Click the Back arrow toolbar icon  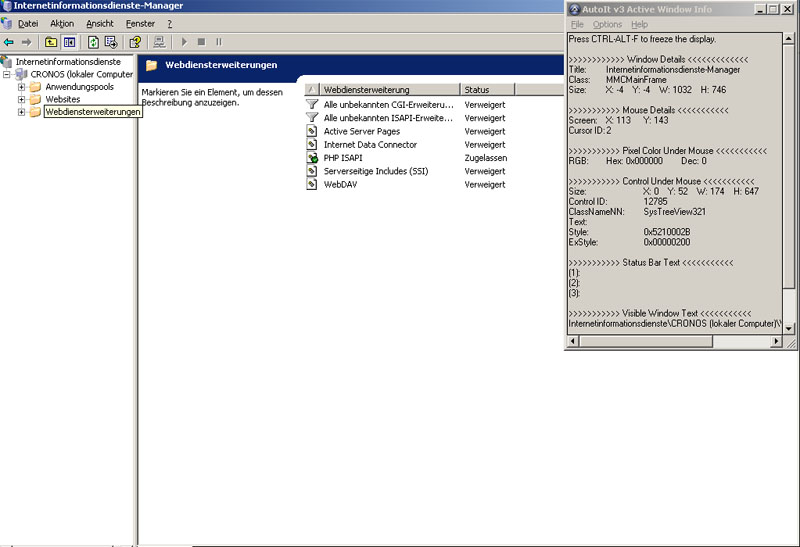point(9,42)
